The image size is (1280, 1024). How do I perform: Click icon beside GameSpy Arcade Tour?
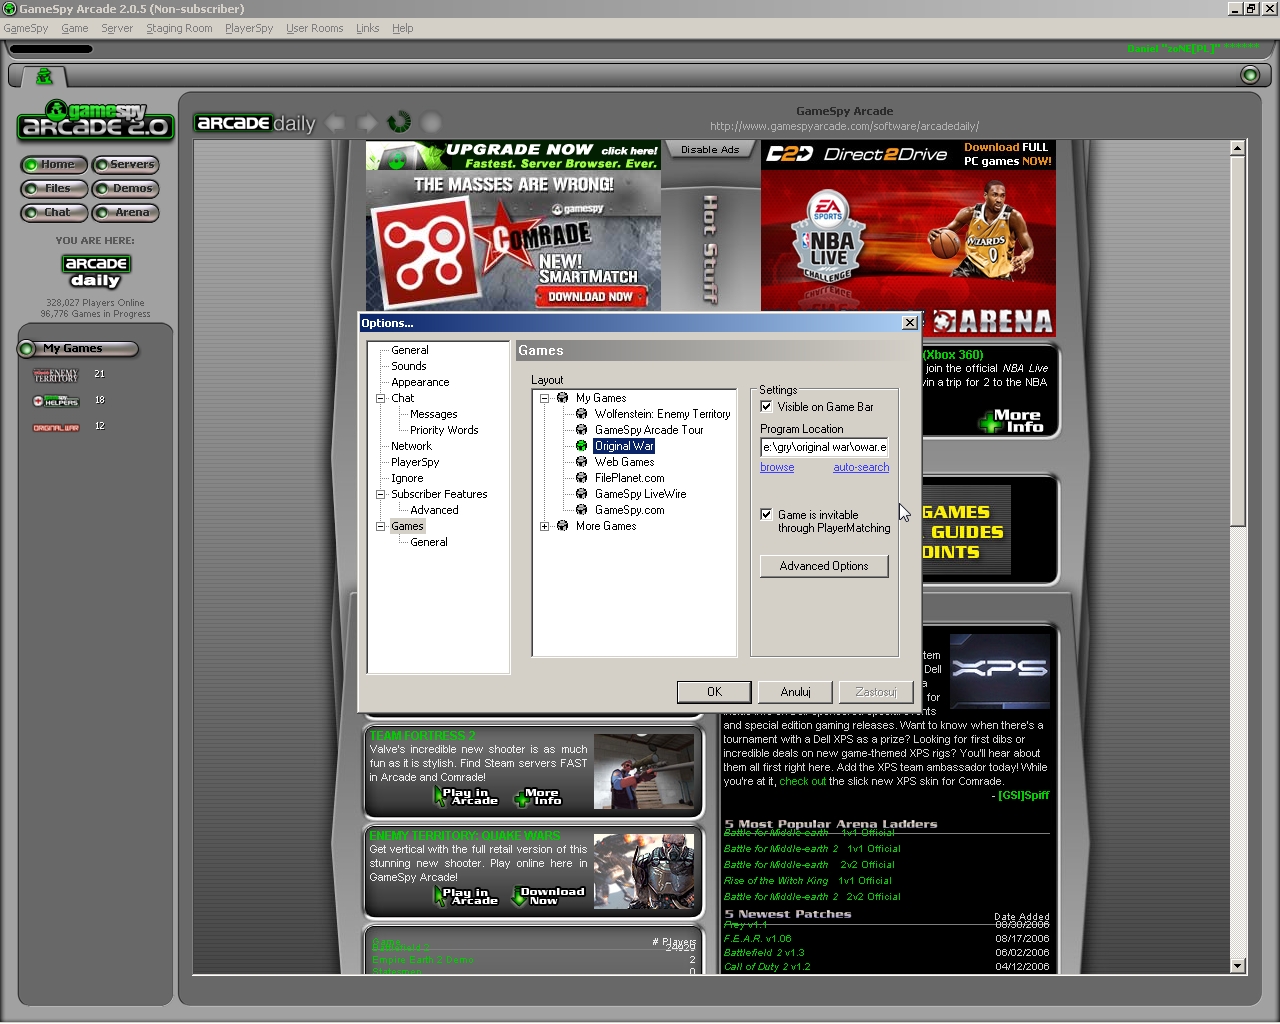(x=581, y=430)
